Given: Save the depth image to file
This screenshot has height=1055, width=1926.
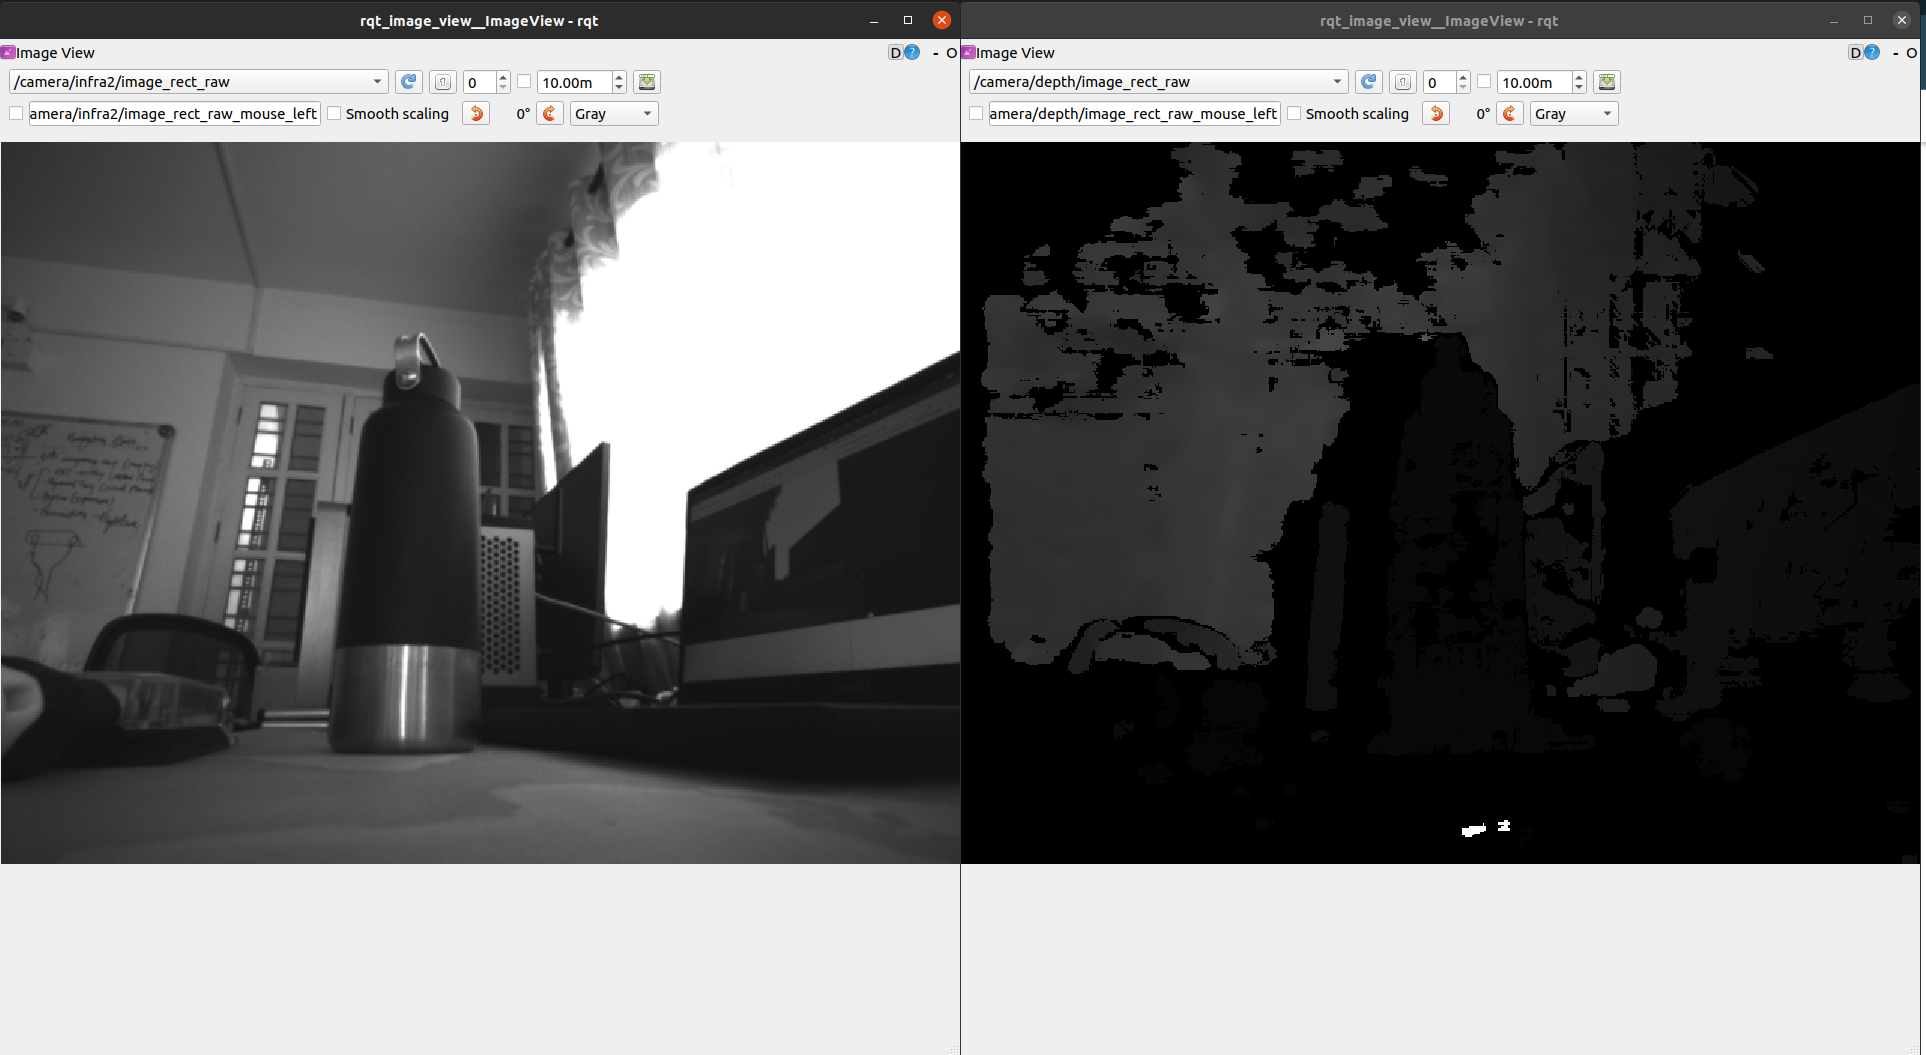Looking at the screenshot, I should click(x=1607, y=82).
